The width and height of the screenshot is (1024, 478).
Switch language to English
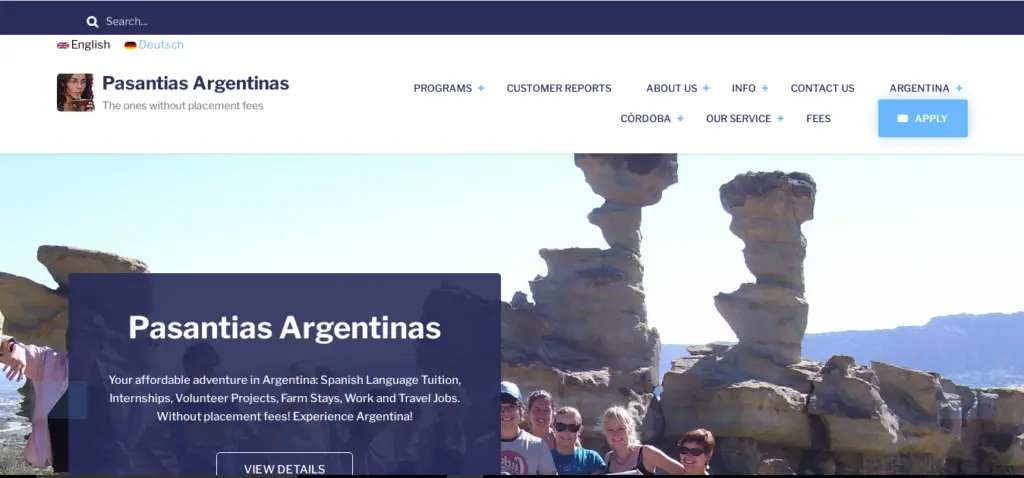[90, 45]
